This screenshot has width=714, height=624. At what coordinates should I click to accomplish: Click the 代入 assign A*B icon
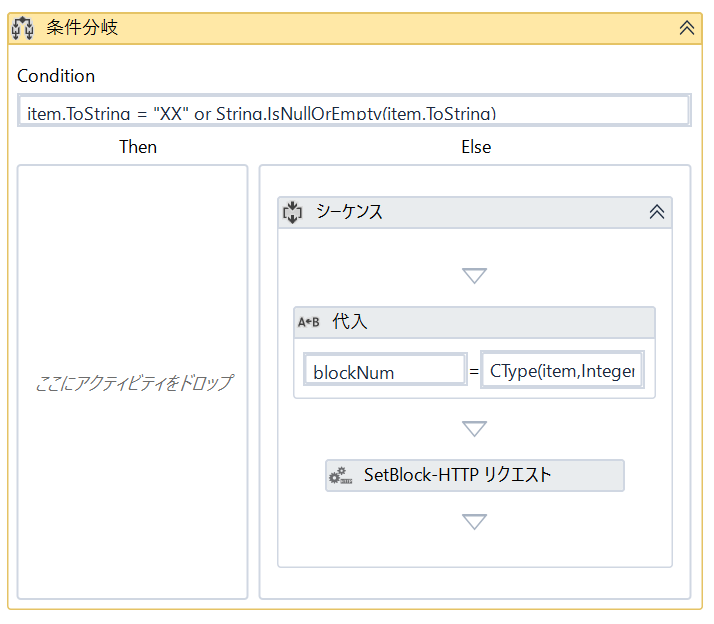(309, 322)
